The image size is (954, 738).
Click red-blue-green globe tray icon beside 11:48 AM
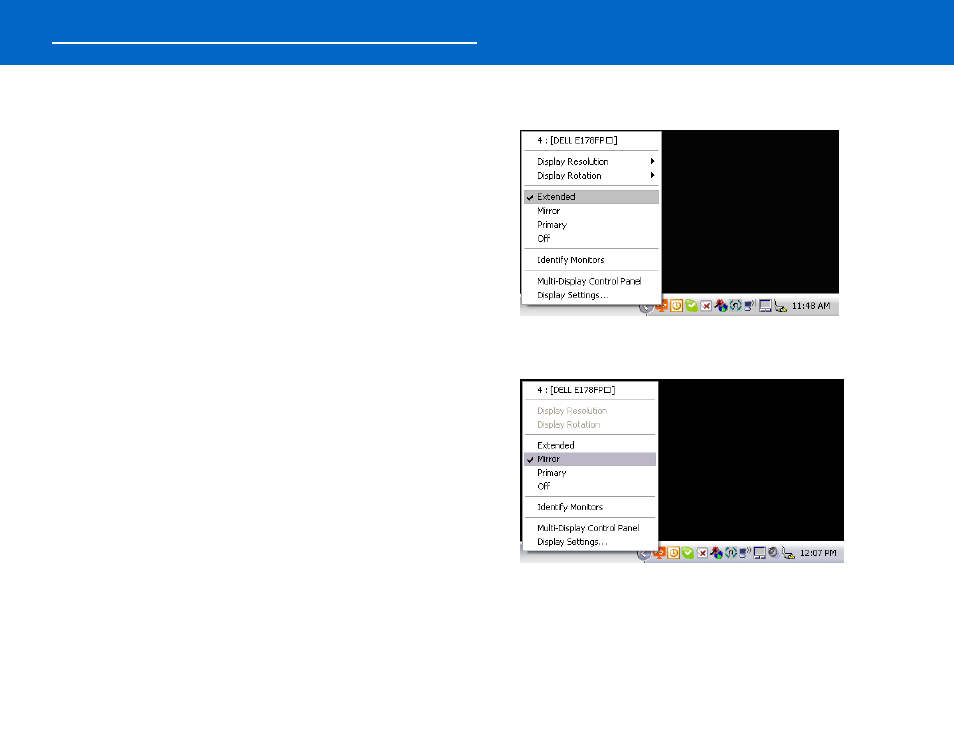tap(721, 305)
